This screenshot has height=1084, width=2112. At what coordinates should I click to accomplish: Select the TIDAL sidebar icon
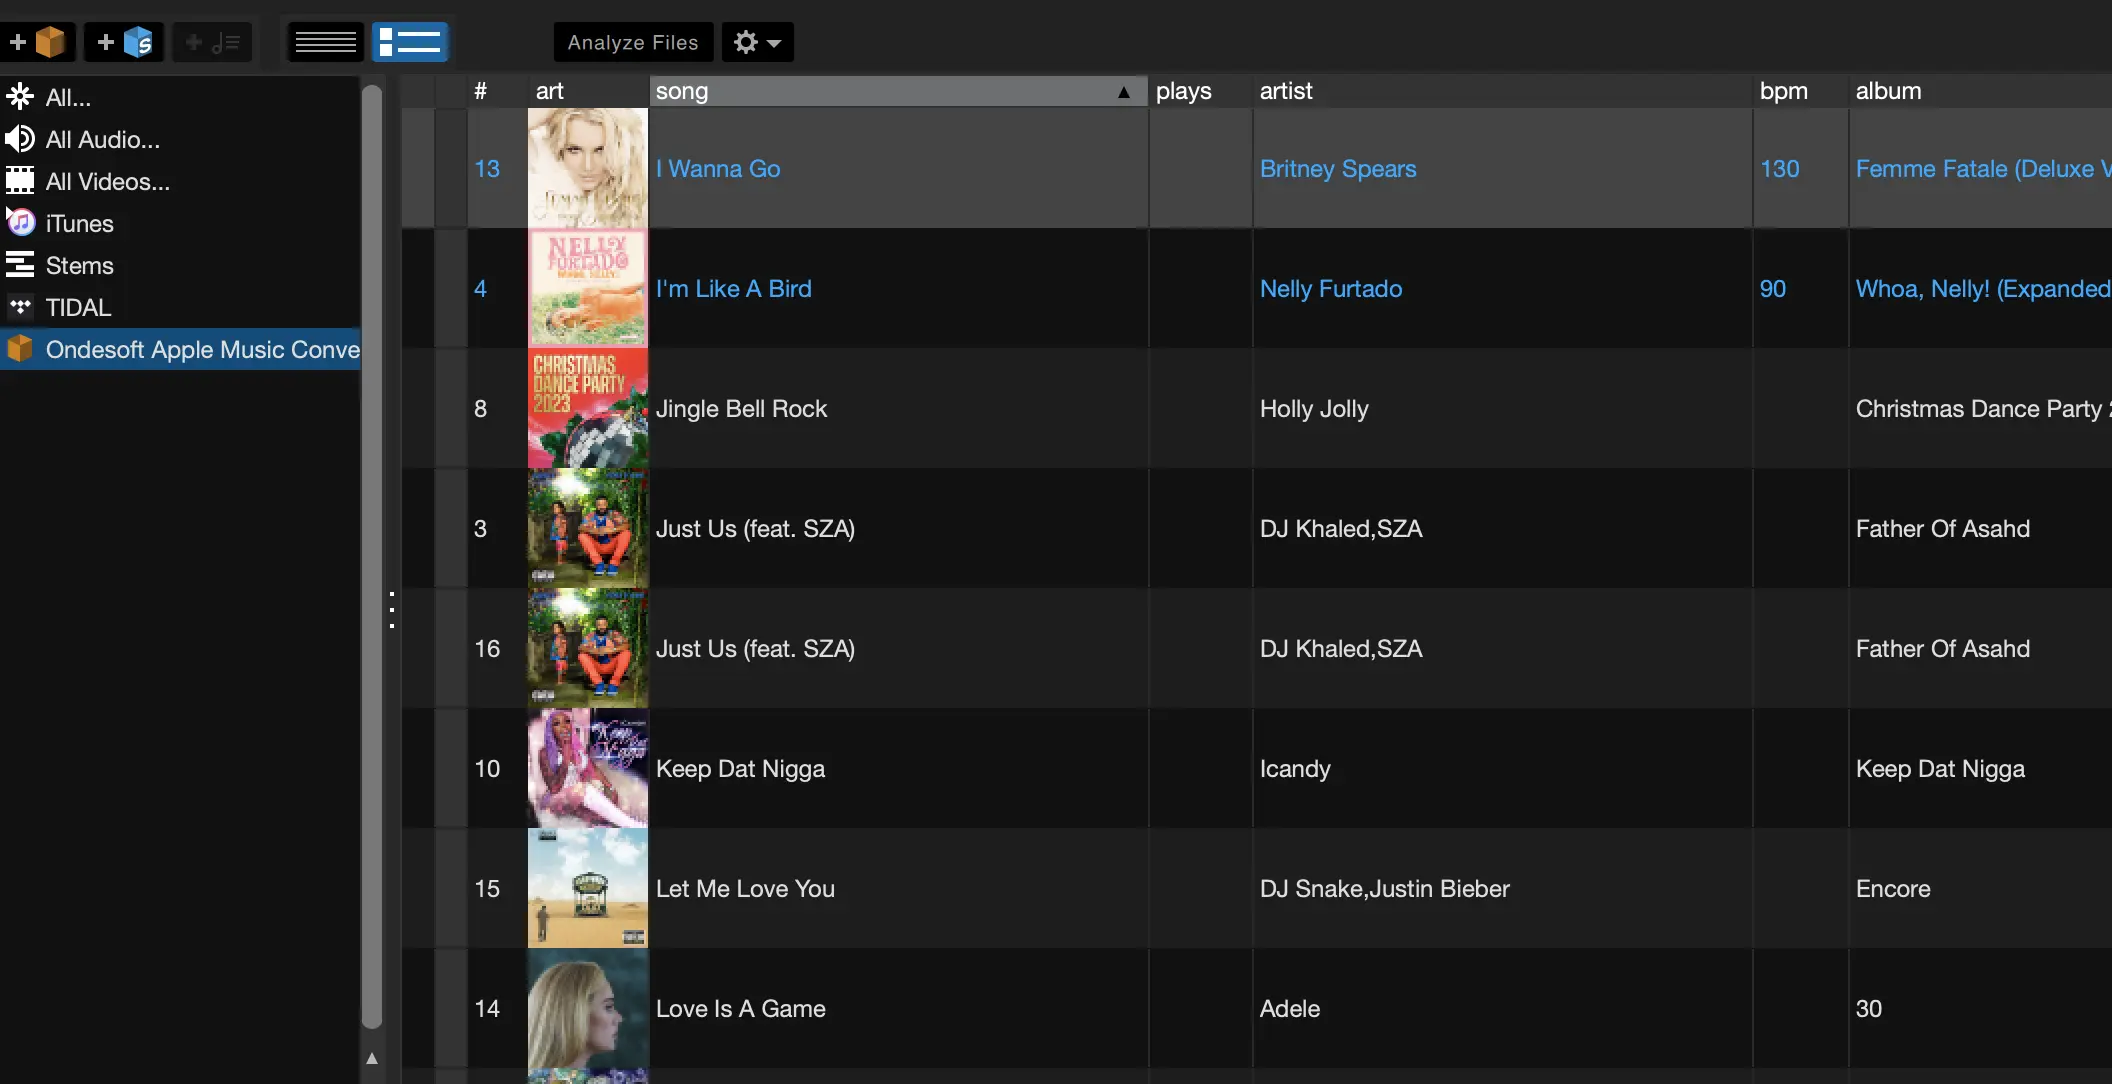[x=19, y=307]
